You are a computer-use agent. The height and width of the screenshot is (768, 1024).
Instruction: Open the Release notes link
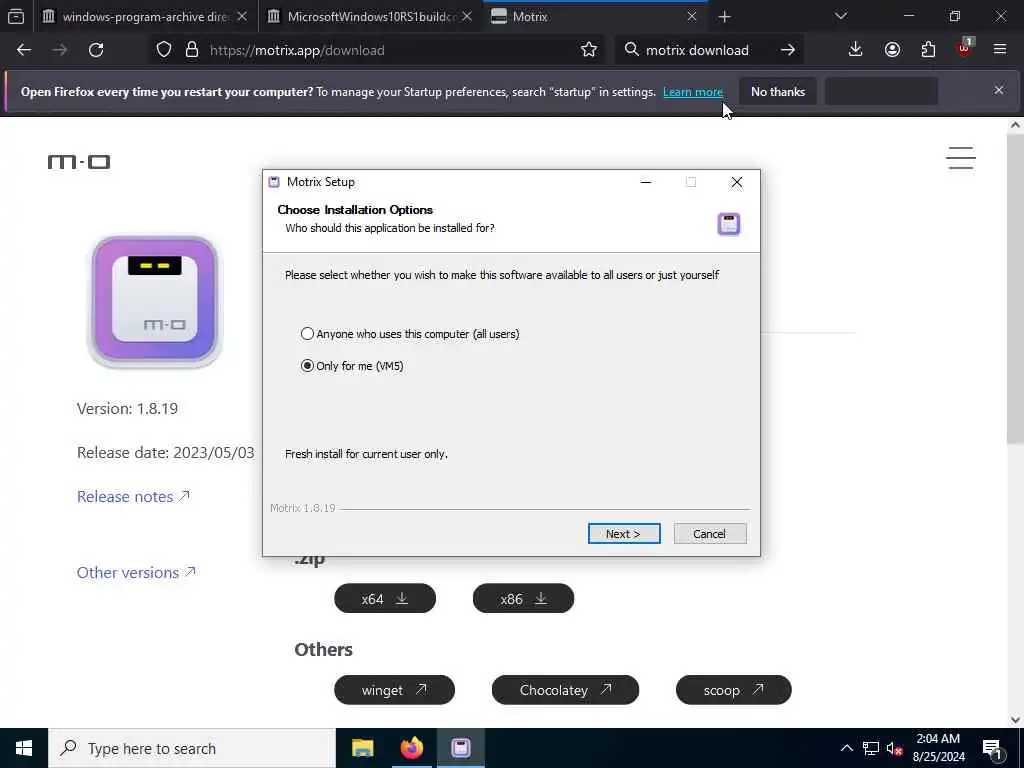(133, 496)
